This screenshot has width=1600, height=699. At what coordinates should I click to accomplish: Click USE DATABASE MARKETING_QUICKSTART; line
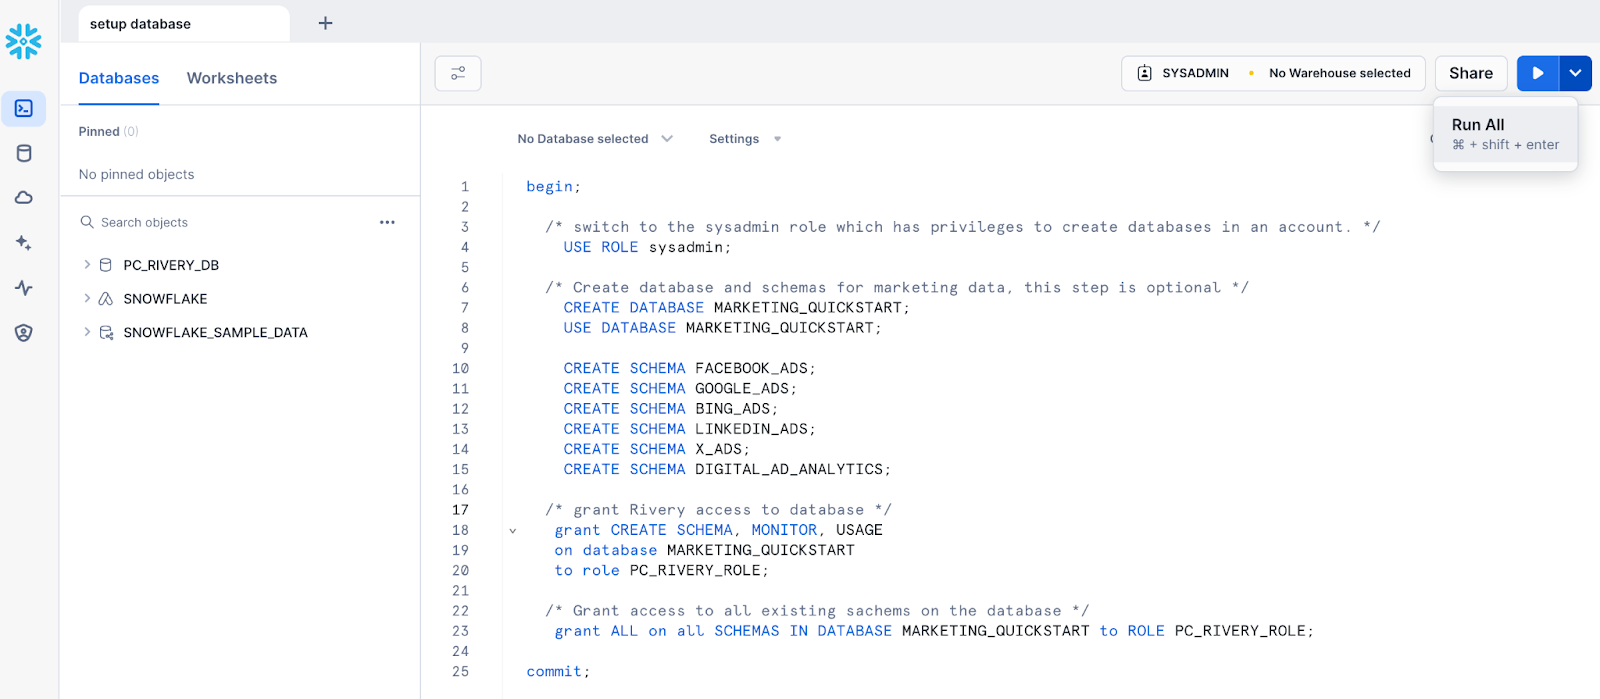(722, 328)
